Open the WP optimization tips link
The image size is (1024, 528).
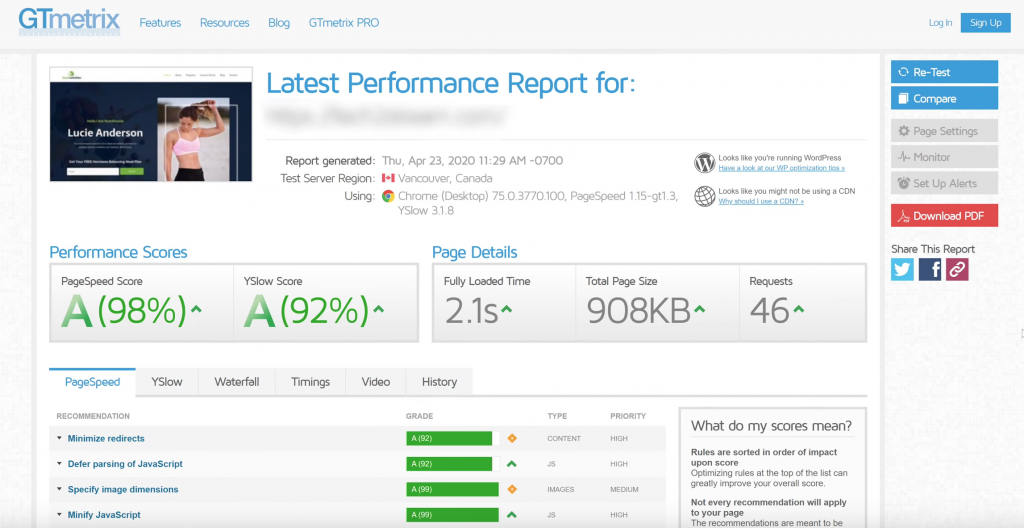click(x=767, y=168)
